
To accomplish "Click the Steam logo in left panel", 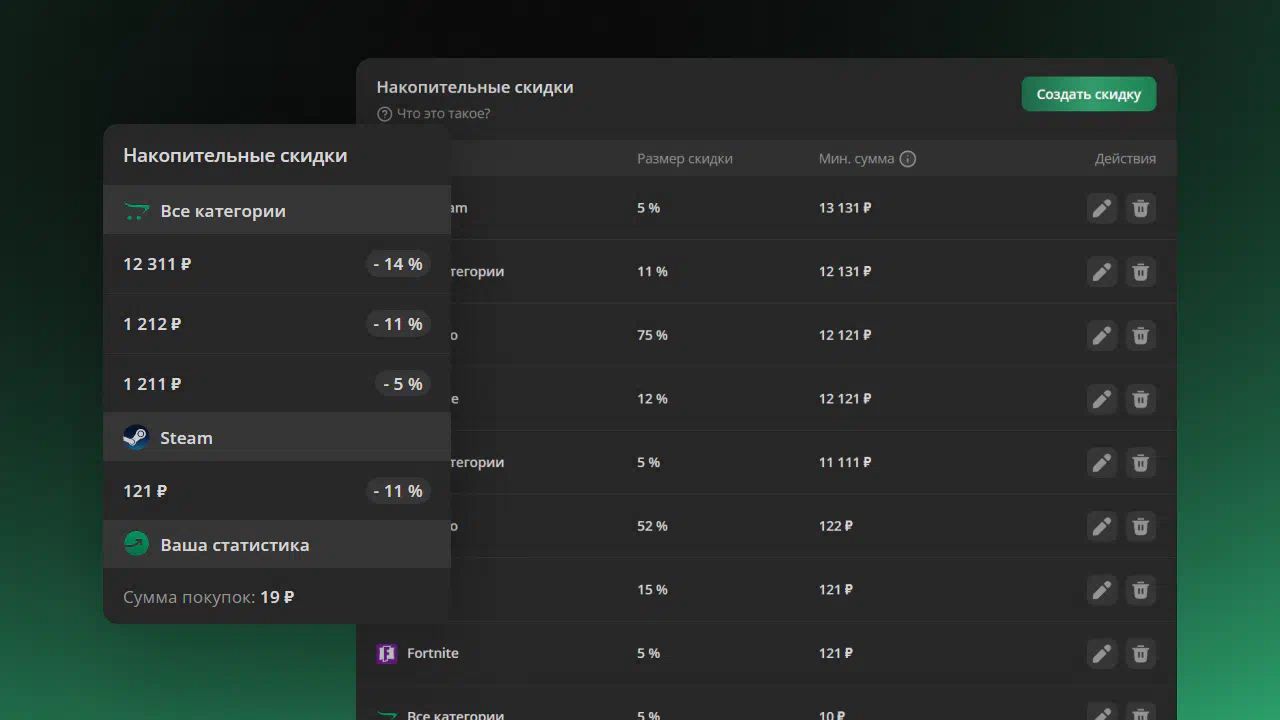I will 136,438.
